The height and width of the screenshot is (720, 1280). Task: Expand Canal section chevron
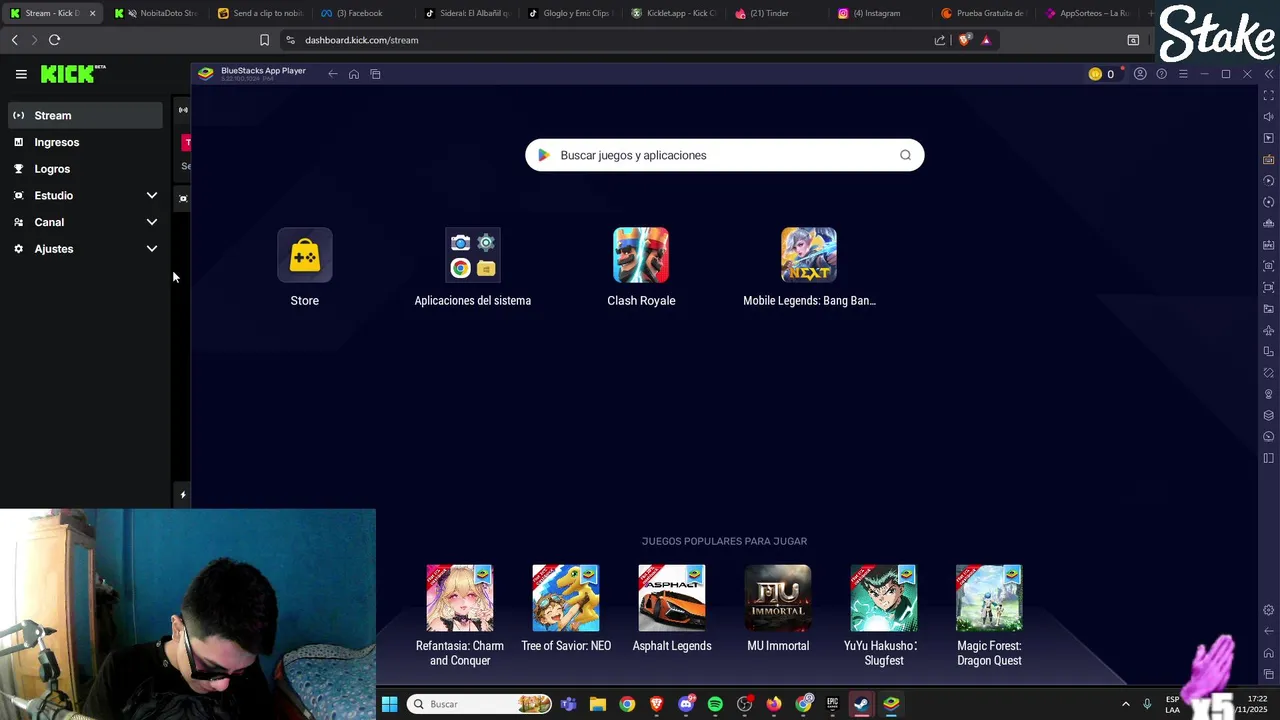tap(152, 222)
